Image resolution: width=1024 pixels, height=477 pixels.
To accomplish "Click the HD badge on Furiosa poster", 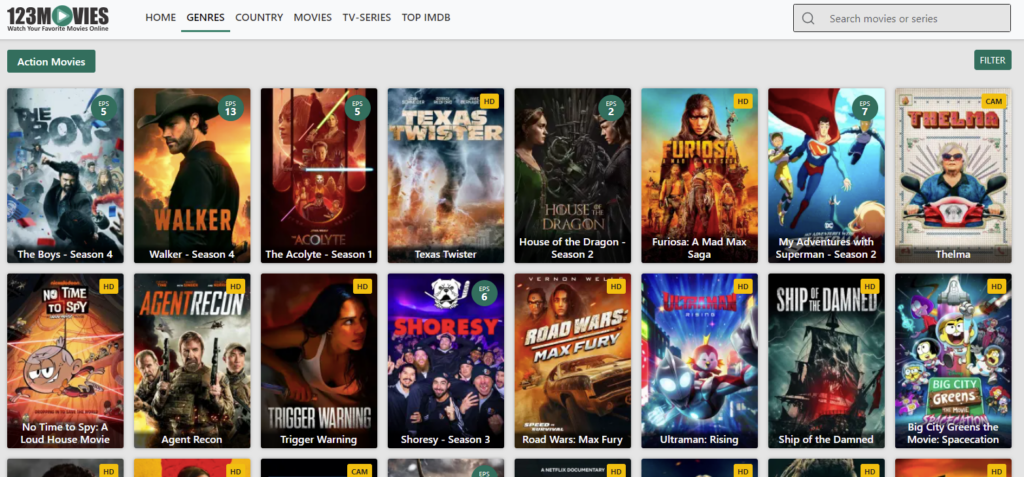I will pos(743,101).
